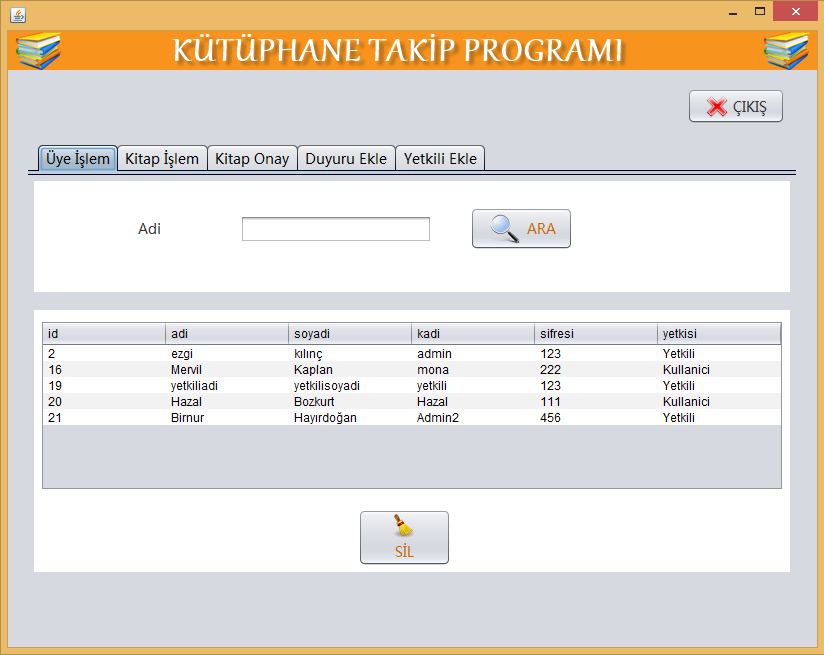
Task: Switch to the Kitap Onay tab
Action: [252, 158]
